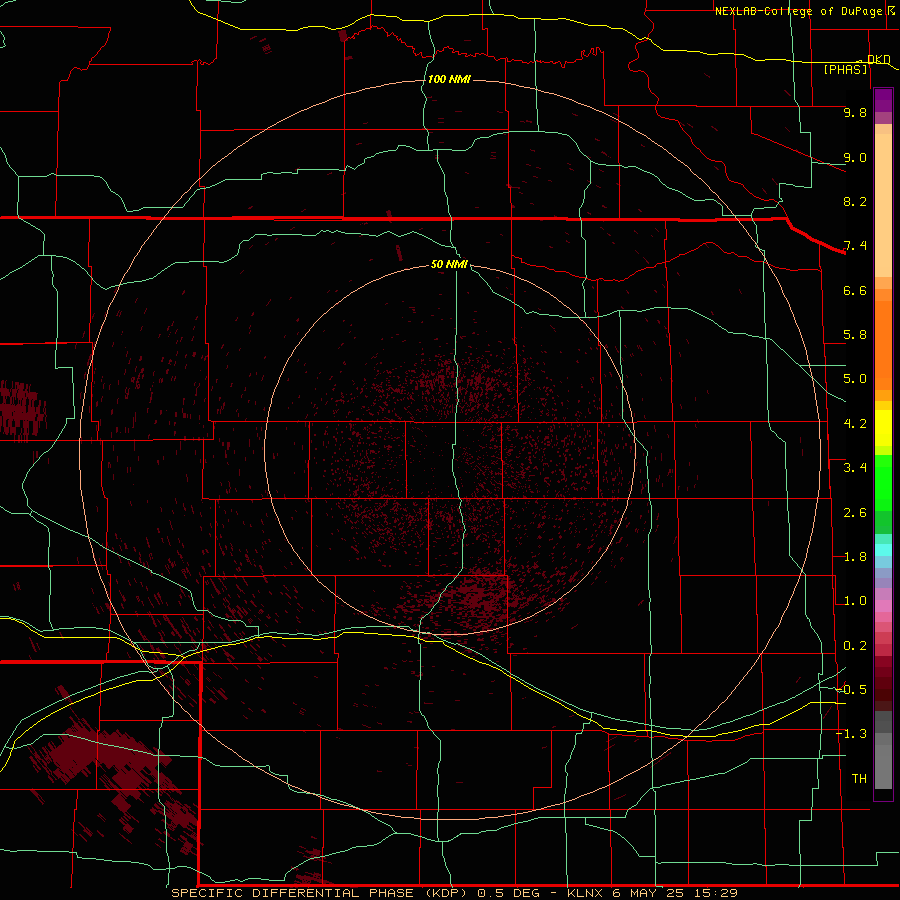Click the 3.4 value on color scale
Screen dimensions: 900x900
click(855, 468)
